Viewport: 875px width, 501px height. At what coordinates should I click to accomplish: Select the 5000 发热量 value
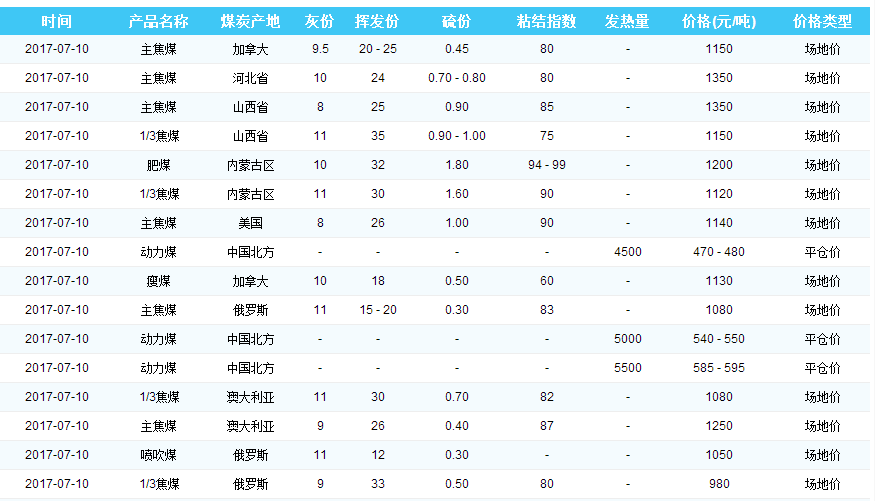click(627, 339)
